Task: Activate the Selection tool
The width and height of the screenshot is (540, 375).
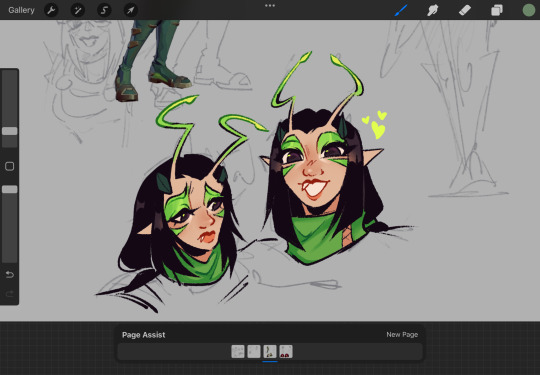Action: point(104,10)
